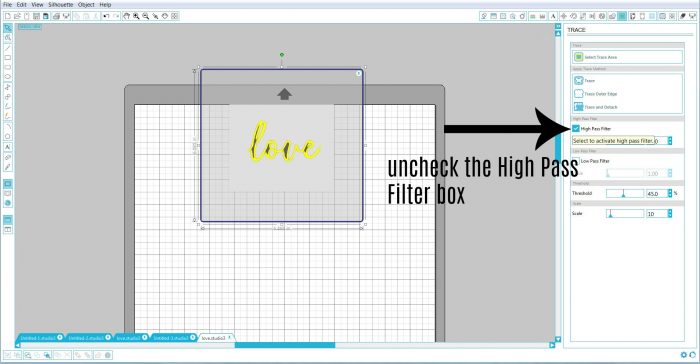Open the View menu
The height and width of the screenshot is (364, 700).
[x=38, y=4]
